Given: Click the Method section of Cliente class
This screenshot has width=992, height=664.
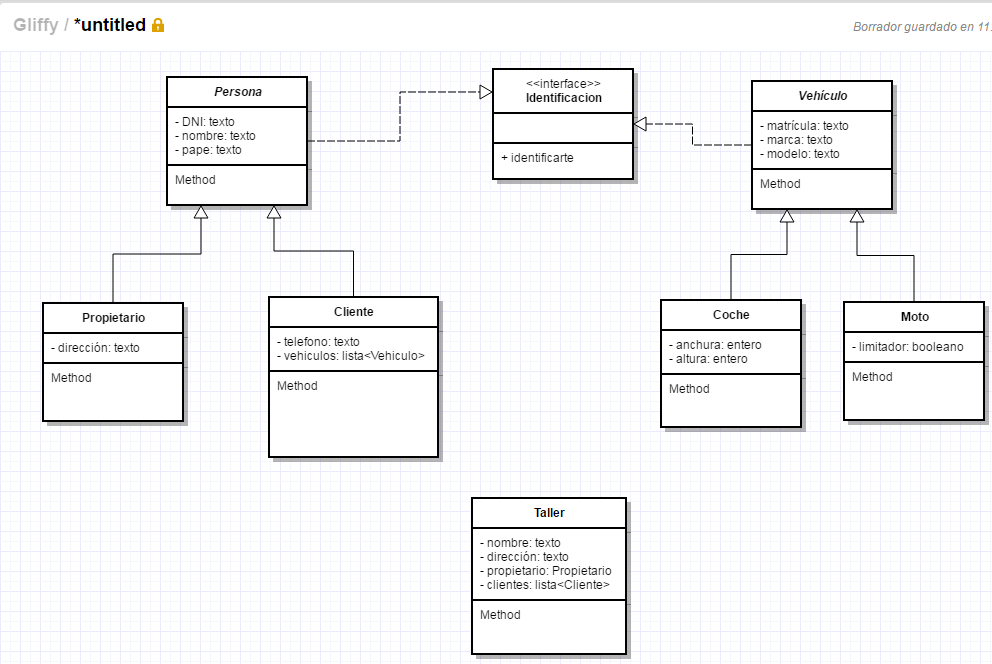Looking at the screenshot, I should click(x=354, y=414).
